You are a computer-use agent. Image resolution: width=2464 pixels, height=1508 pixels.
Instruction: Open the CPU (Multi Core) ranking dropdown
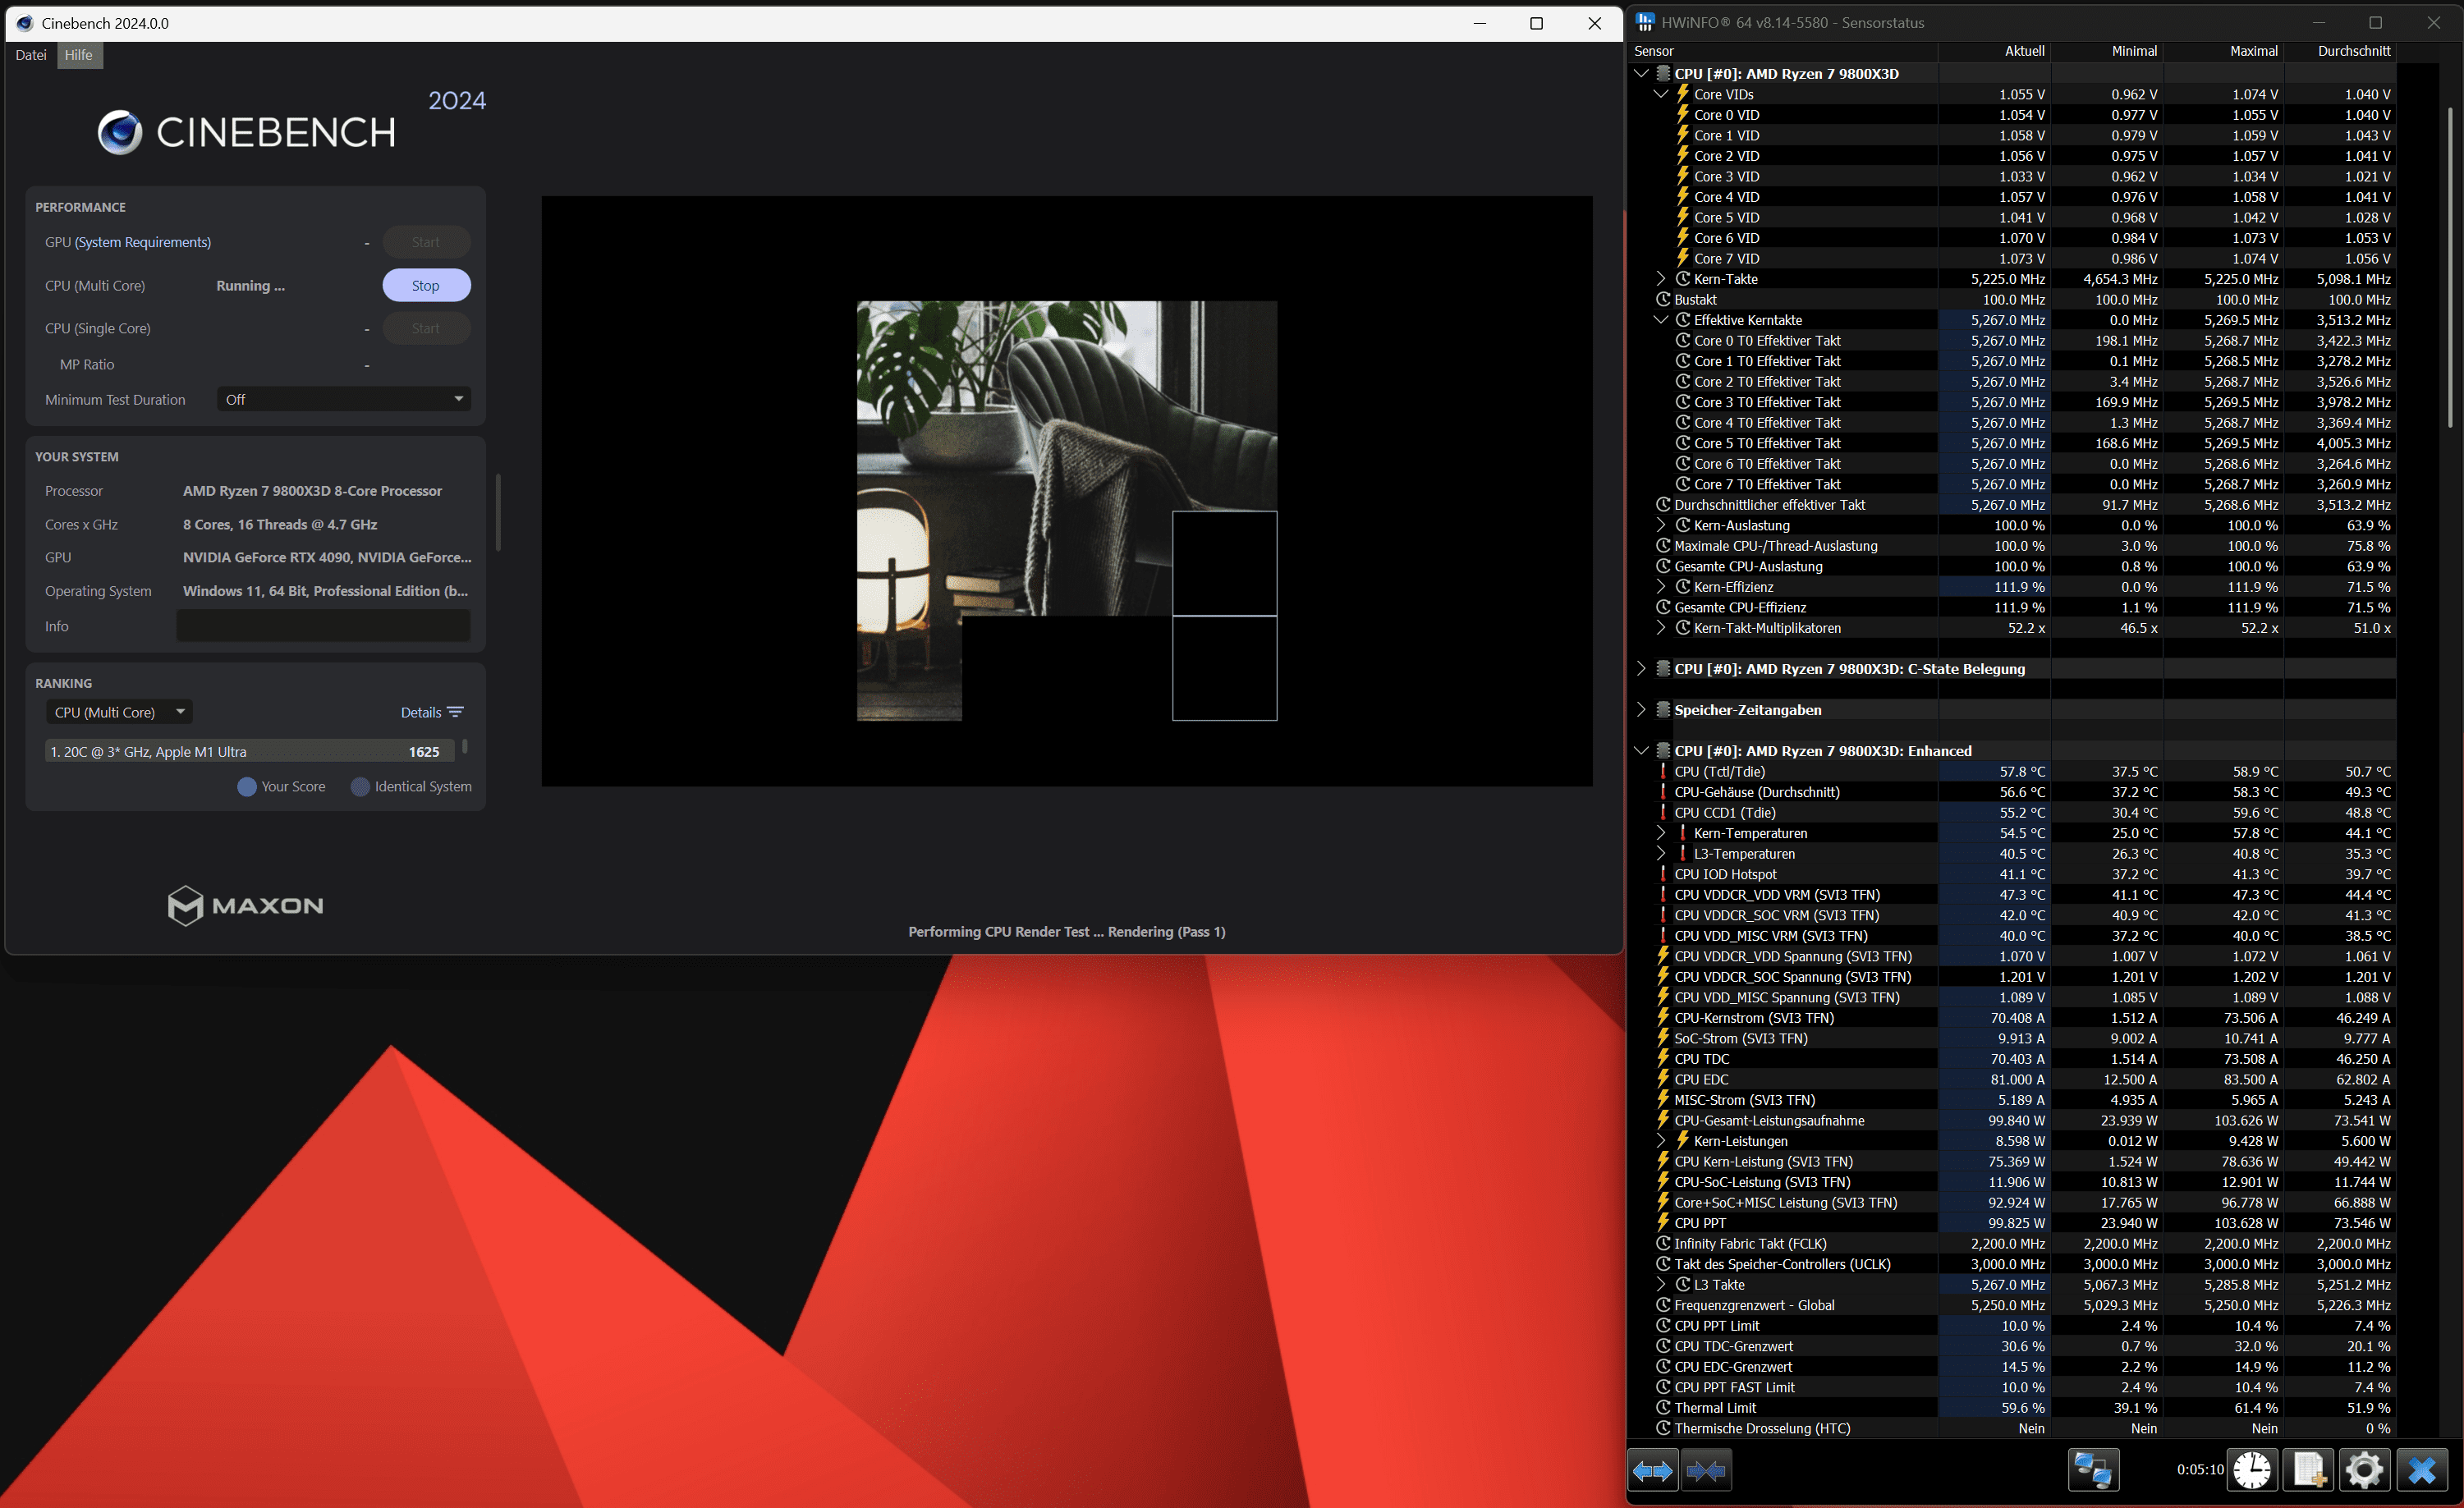pyautogui.click(x=119, y=712)
